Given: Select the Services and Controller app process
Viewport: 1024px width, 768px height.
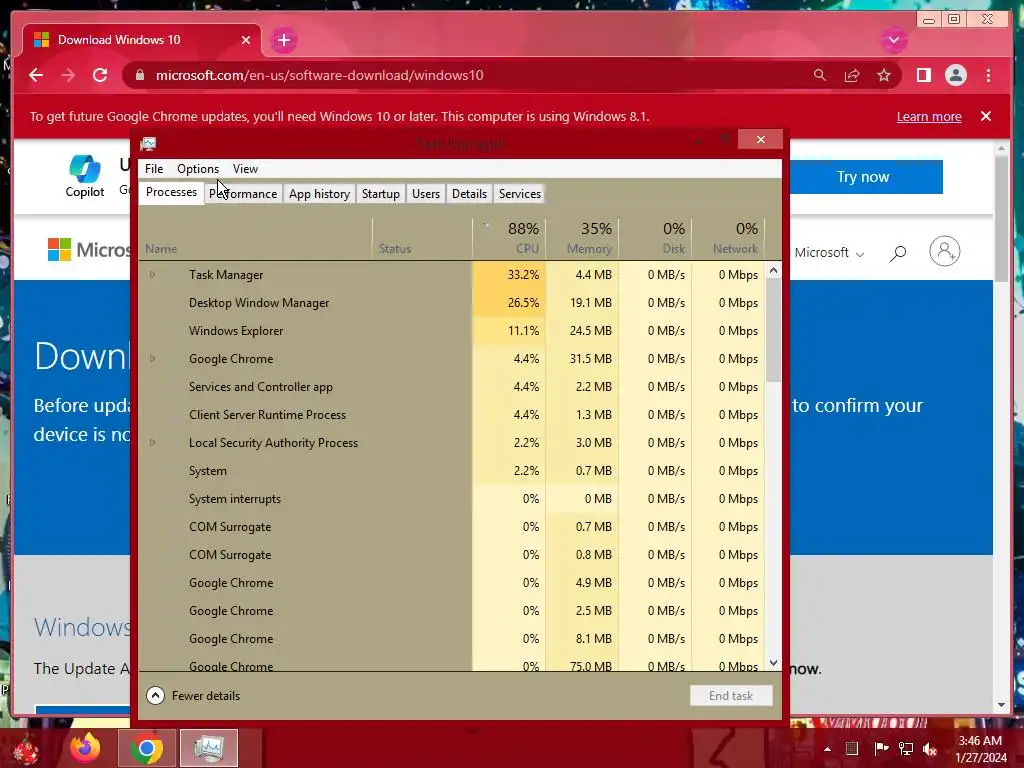Looking at the screenshot, I should [x=451, y=387].
